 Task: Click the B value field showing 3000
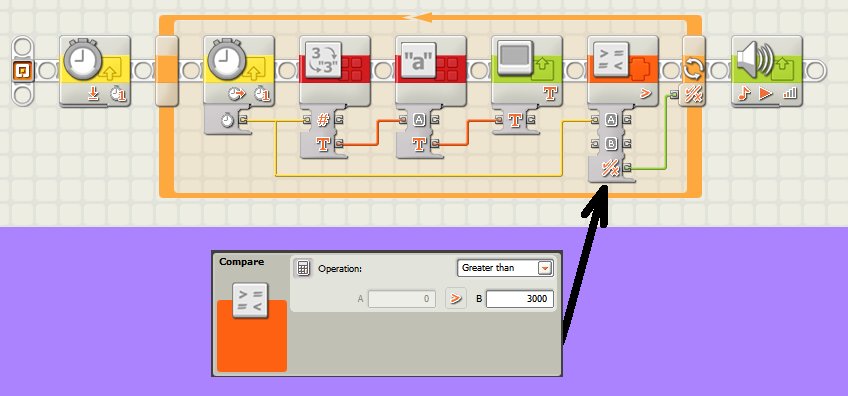tap(520, 299)
